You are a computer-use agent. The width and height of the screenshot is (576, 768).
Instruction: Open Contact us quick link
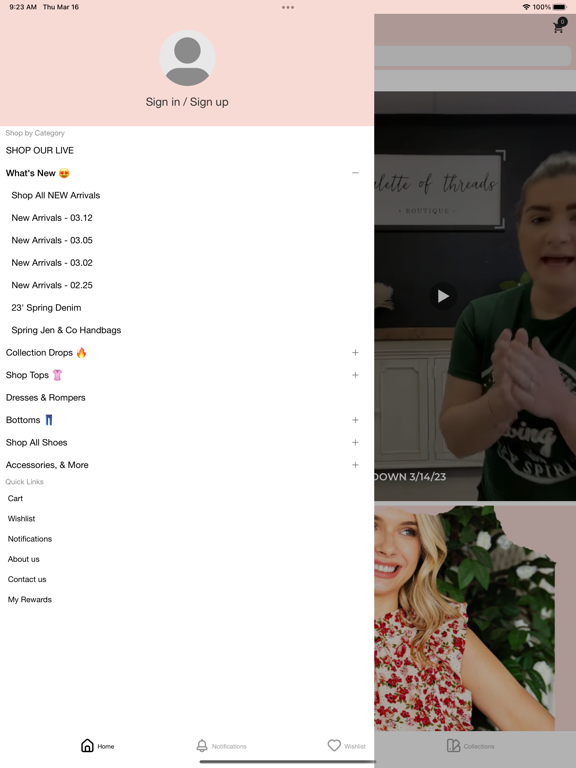(27, 579)
